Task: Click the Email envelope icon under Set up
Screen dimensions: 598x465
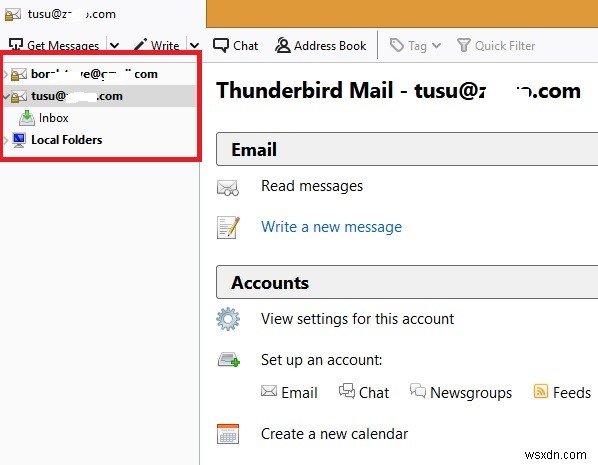Action: click(x=269, y=391)
